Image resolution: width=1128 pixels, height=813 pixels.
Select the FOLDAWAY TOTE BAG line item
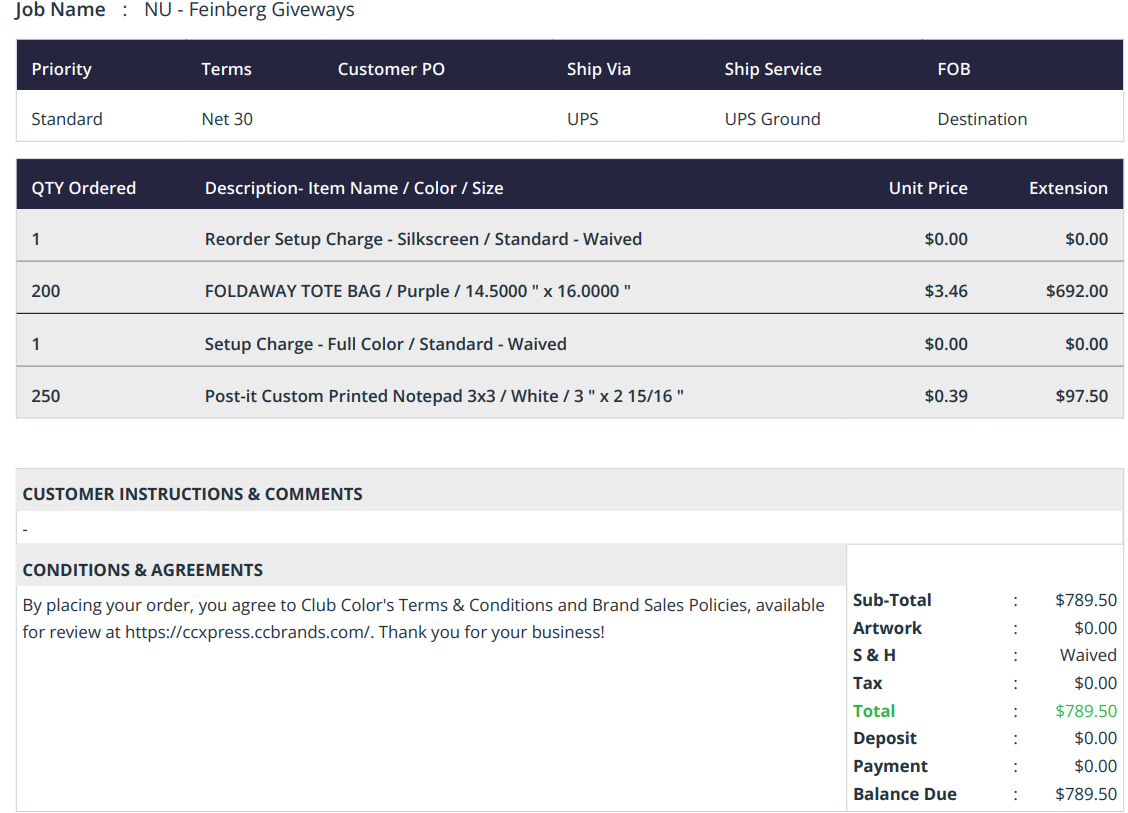pyautogui.click(x=569, y=291)
